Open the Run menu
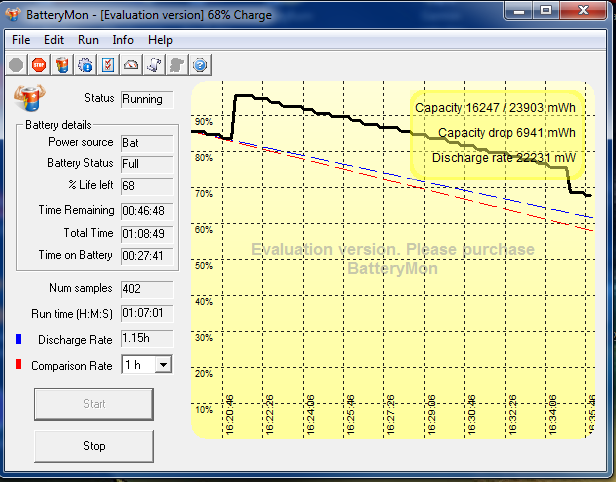This screenshot has width=616, height=482. (x=88, y=40)
